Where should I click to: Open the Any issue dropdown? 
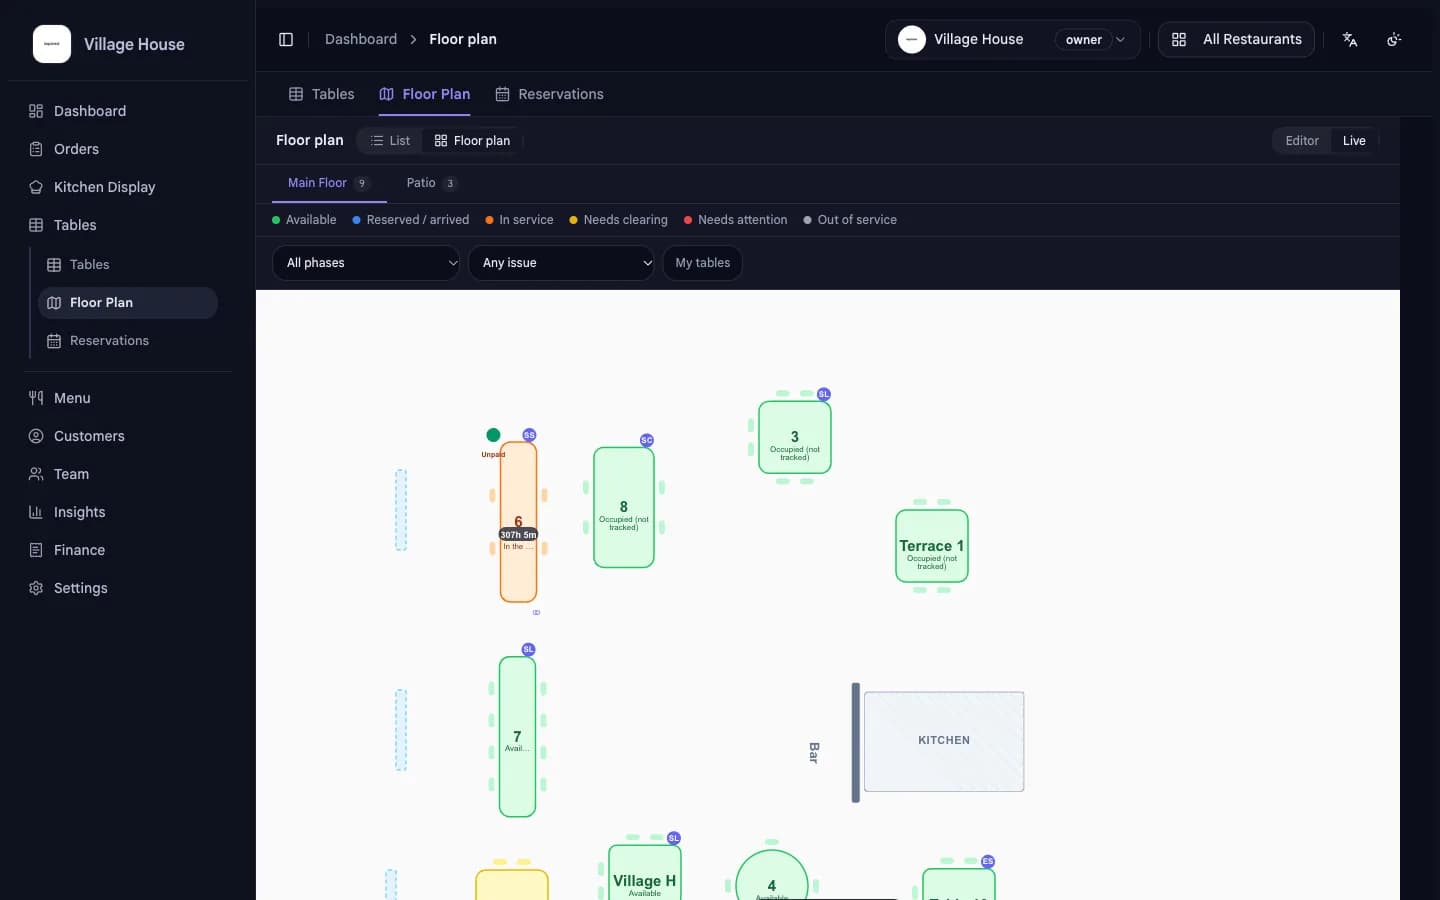click(561, 263)
